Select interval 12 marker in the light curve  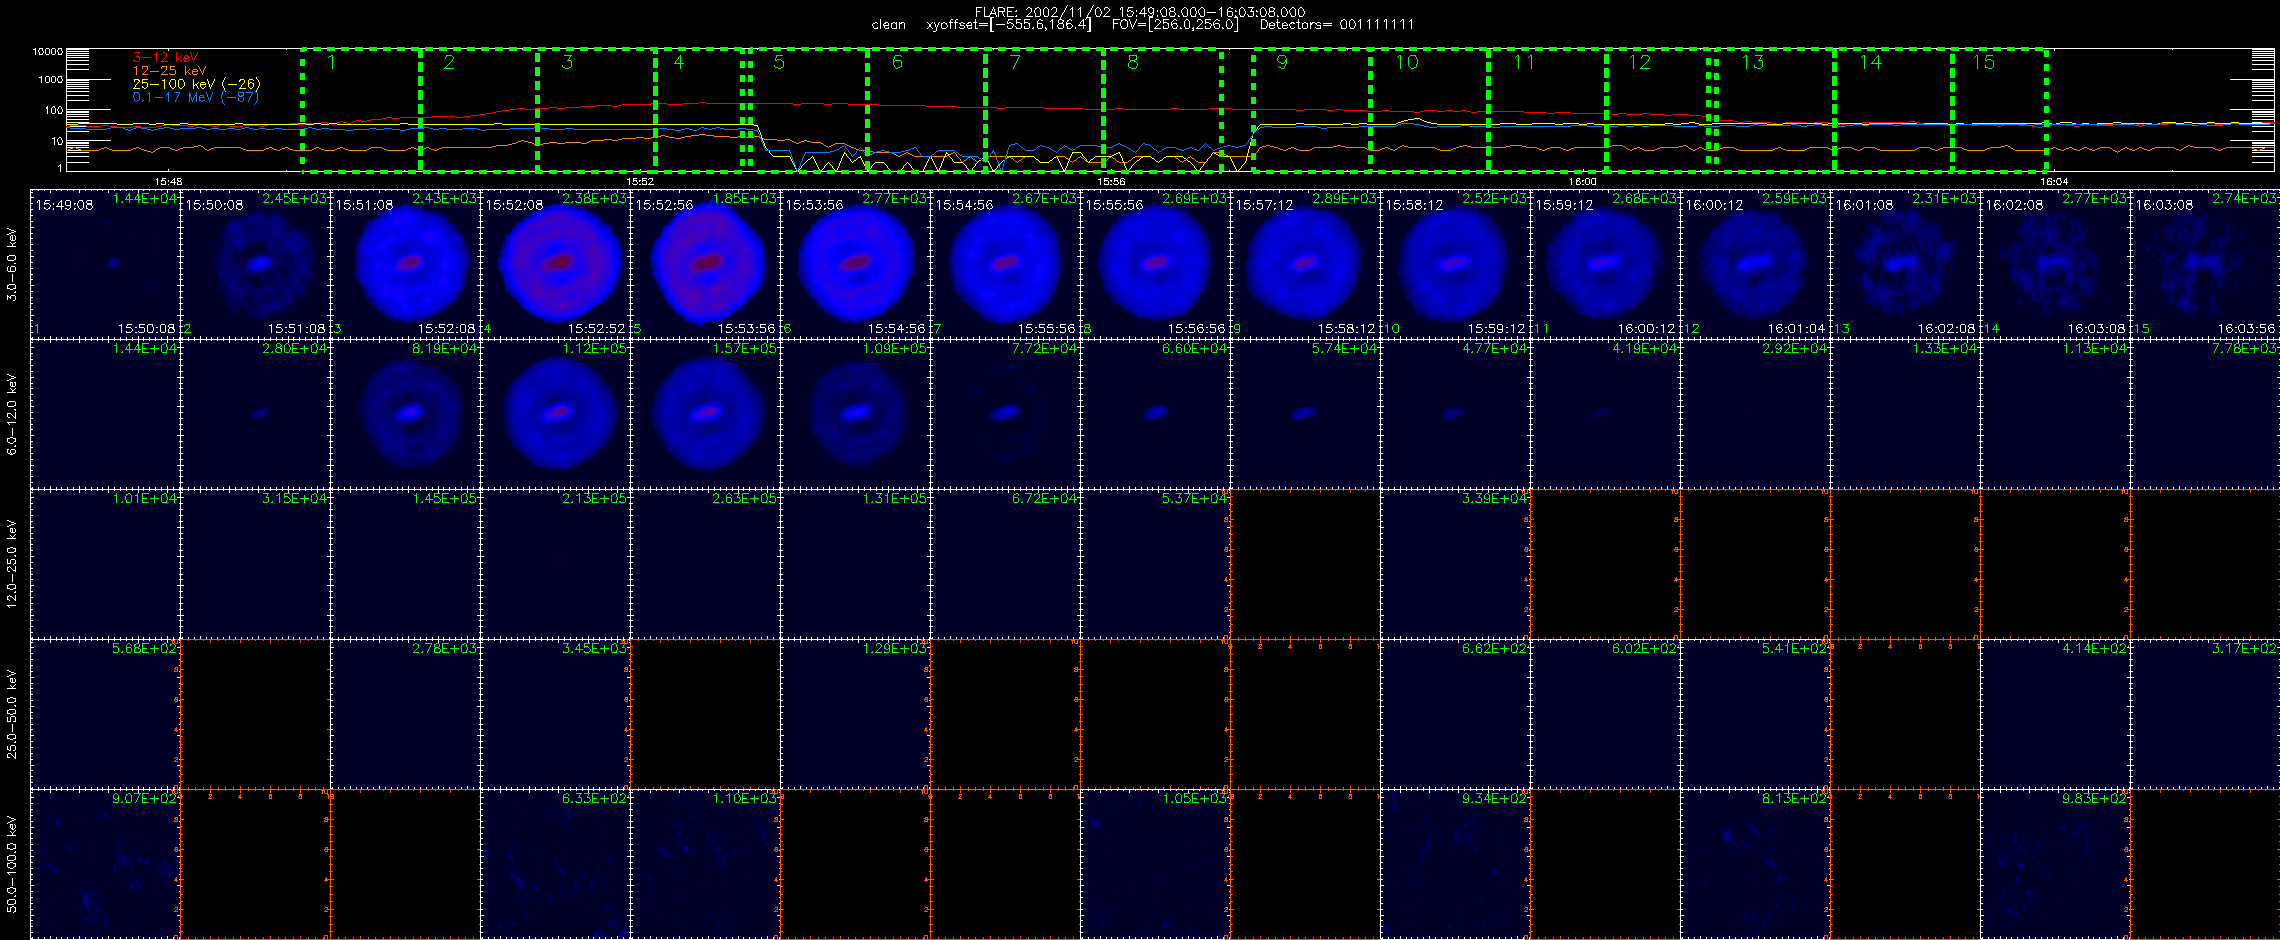1640,62
